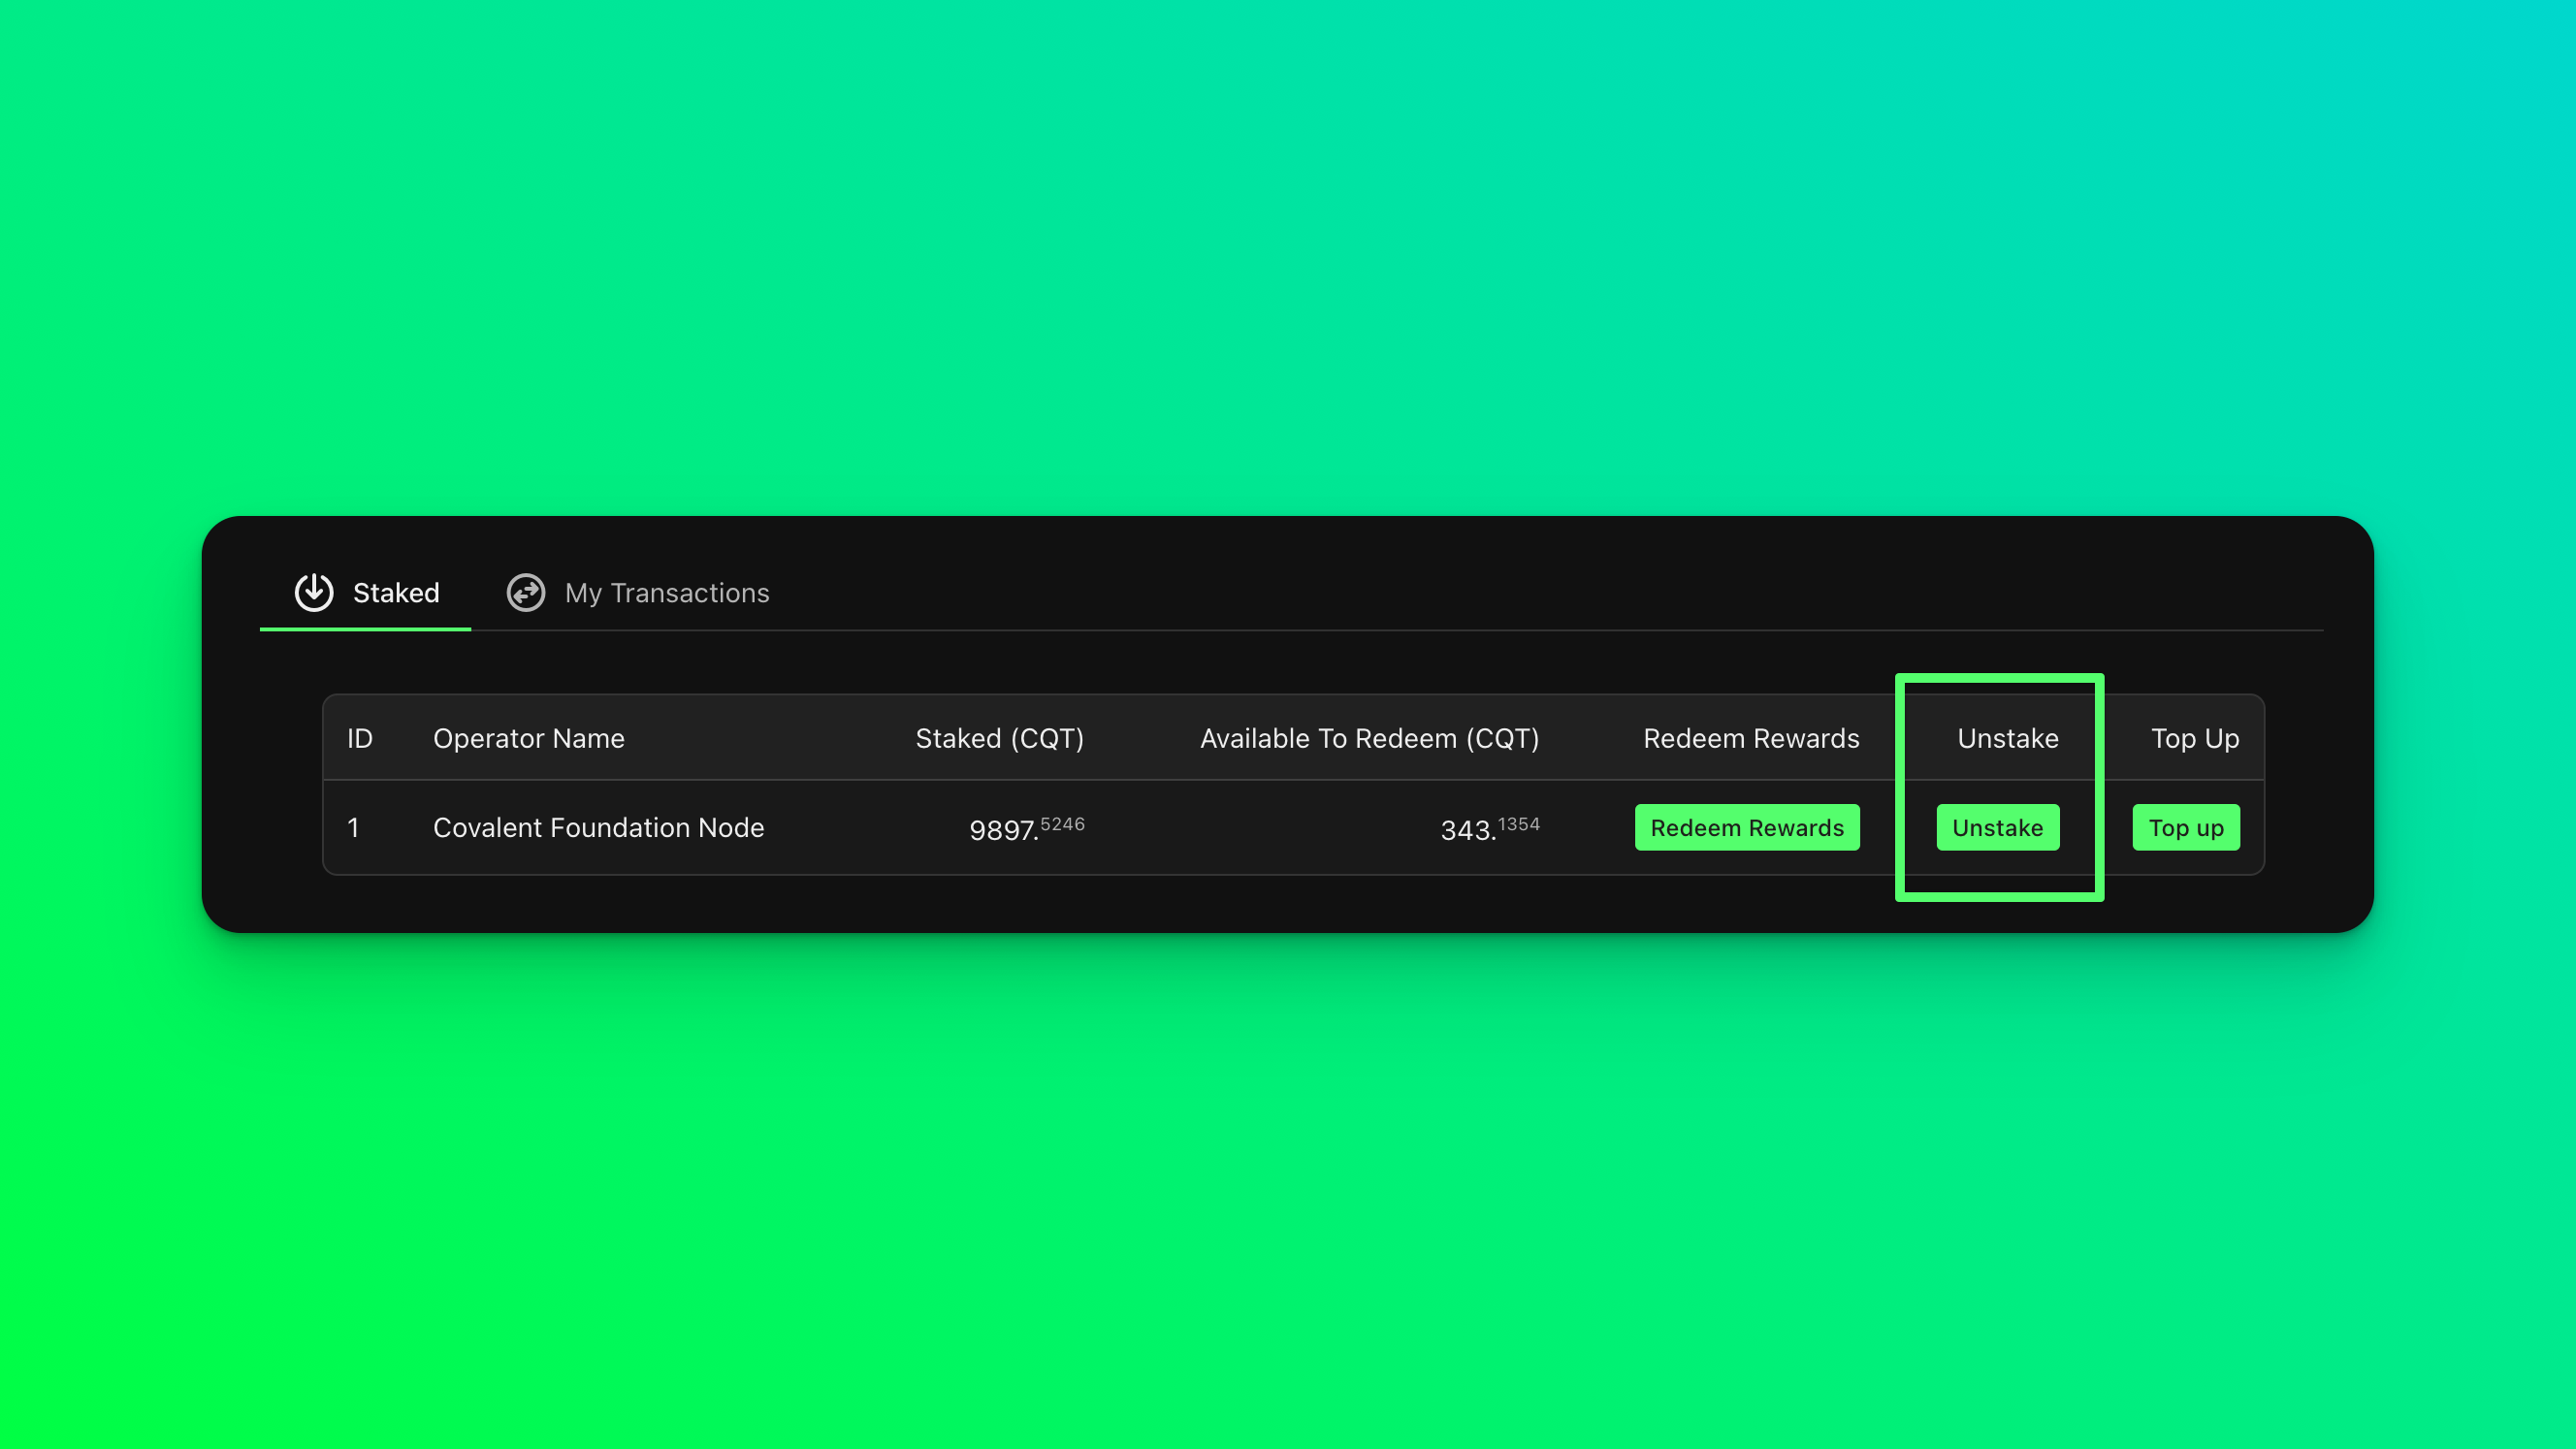Click the Available To Redeem (CQT) header
This screenshot has height=1449, width=2576.
[x=1370, y=738]
